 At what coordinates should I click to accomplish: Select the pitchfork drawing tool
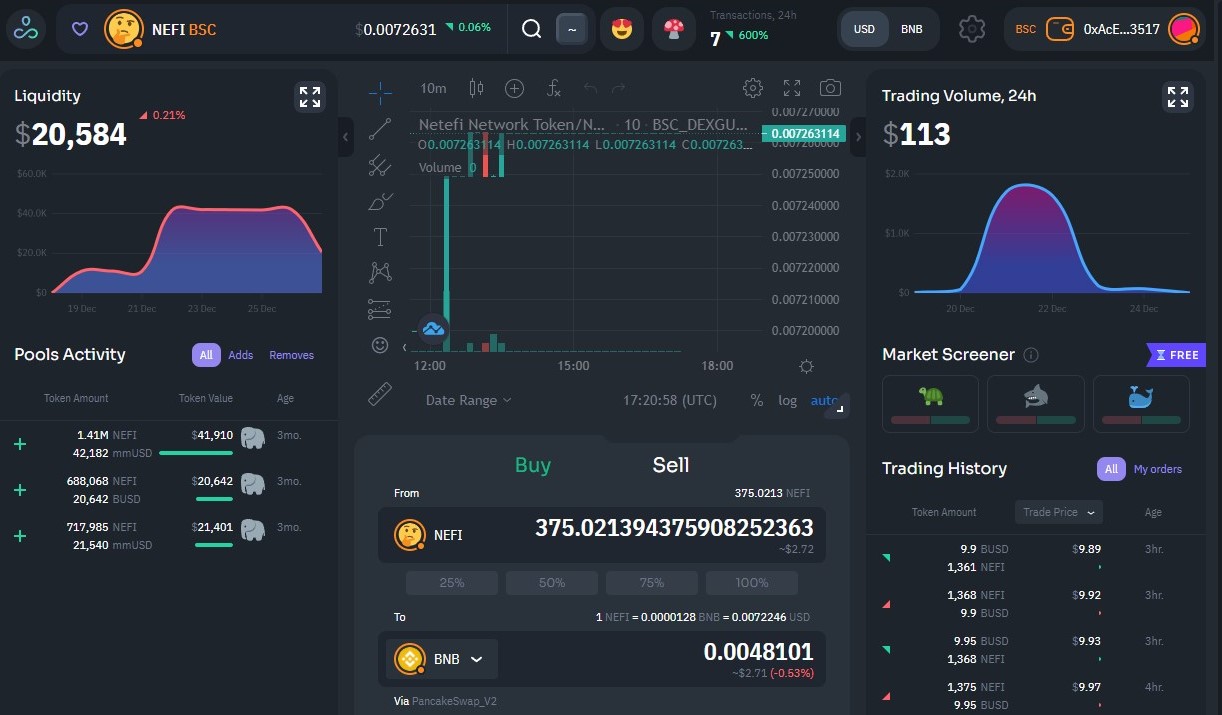point(380,165)
